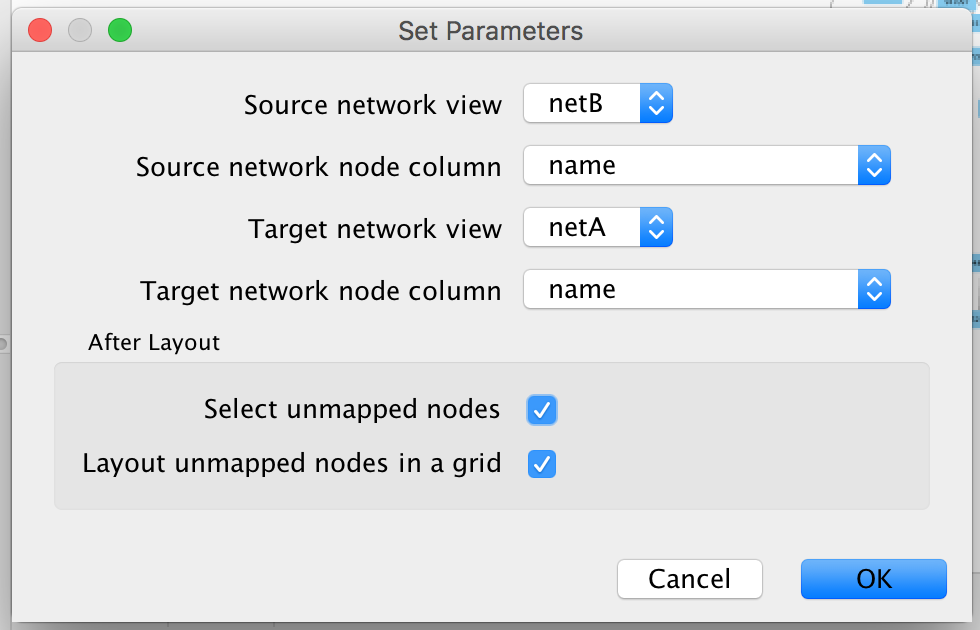Image resolution: width=980 pixels, height=630 pixels.
Task: Uncheck the Select unmapped nodes checkbox
Action: tap(542, 409)
